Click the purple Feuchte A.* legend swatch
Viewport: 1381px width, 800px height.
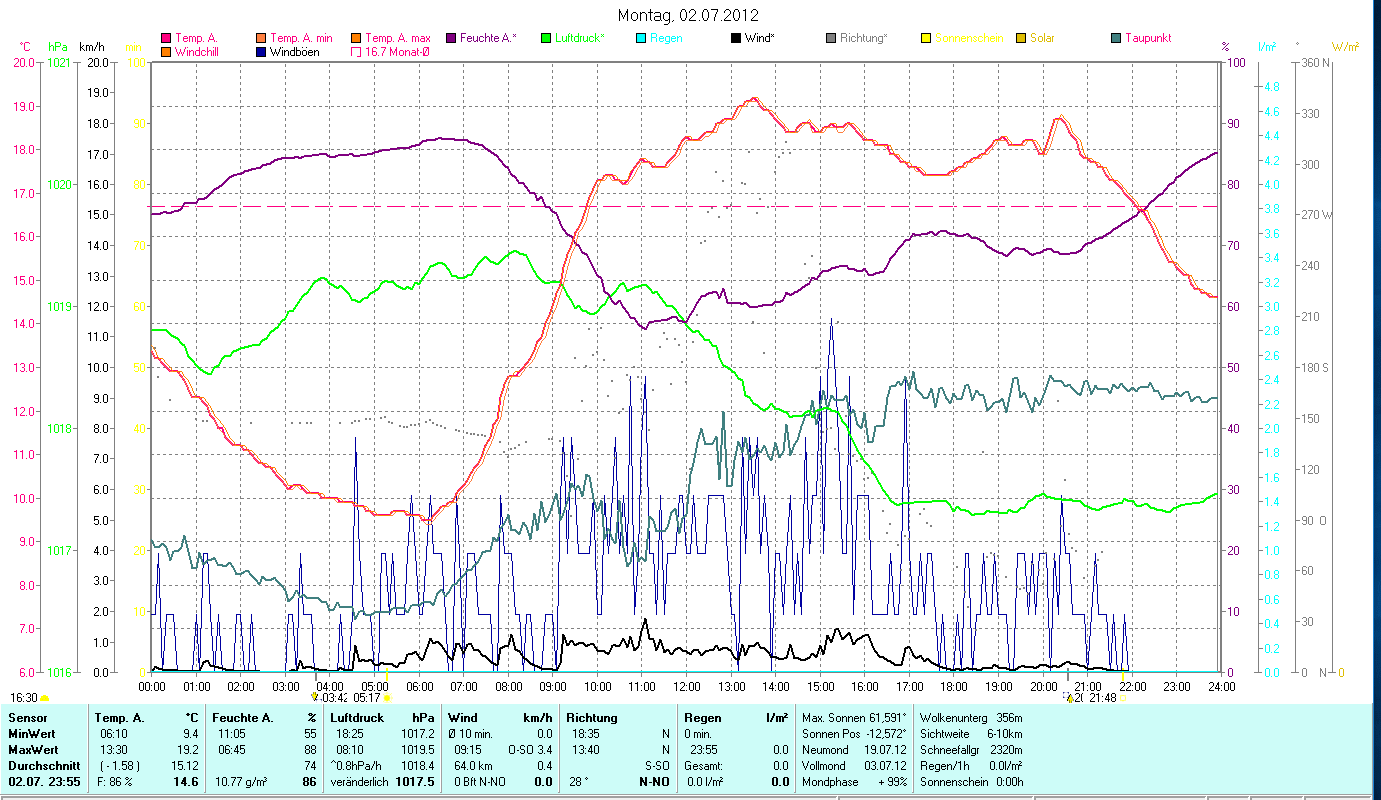(x=451, y=38)
